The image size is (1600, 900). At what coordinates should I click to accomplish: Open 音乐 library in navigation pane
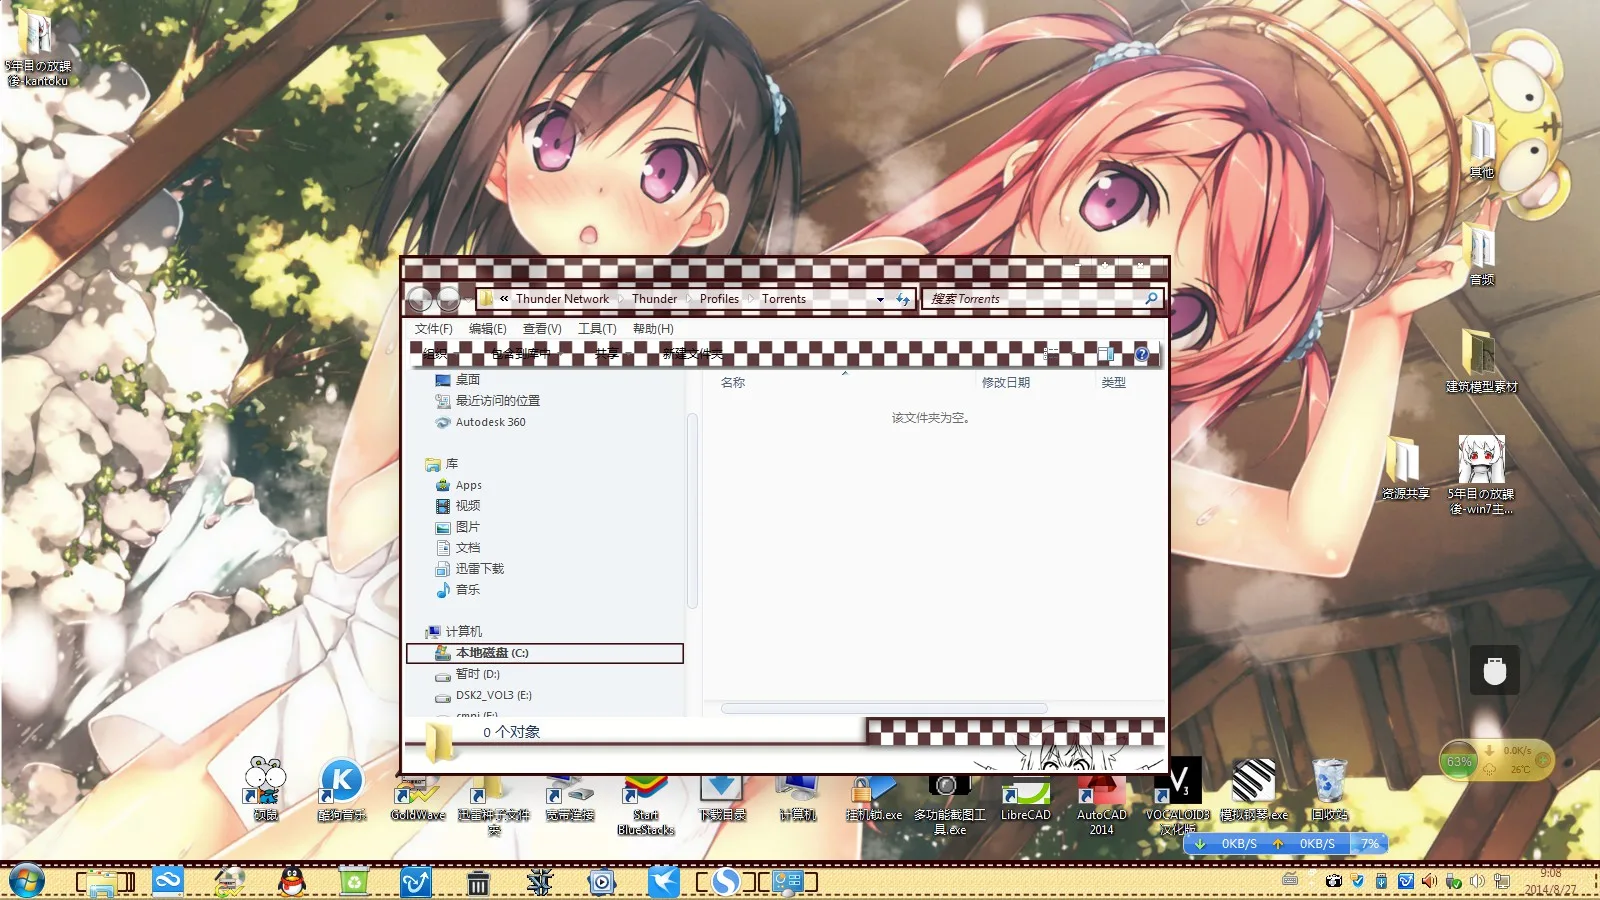tap(458, 590)
